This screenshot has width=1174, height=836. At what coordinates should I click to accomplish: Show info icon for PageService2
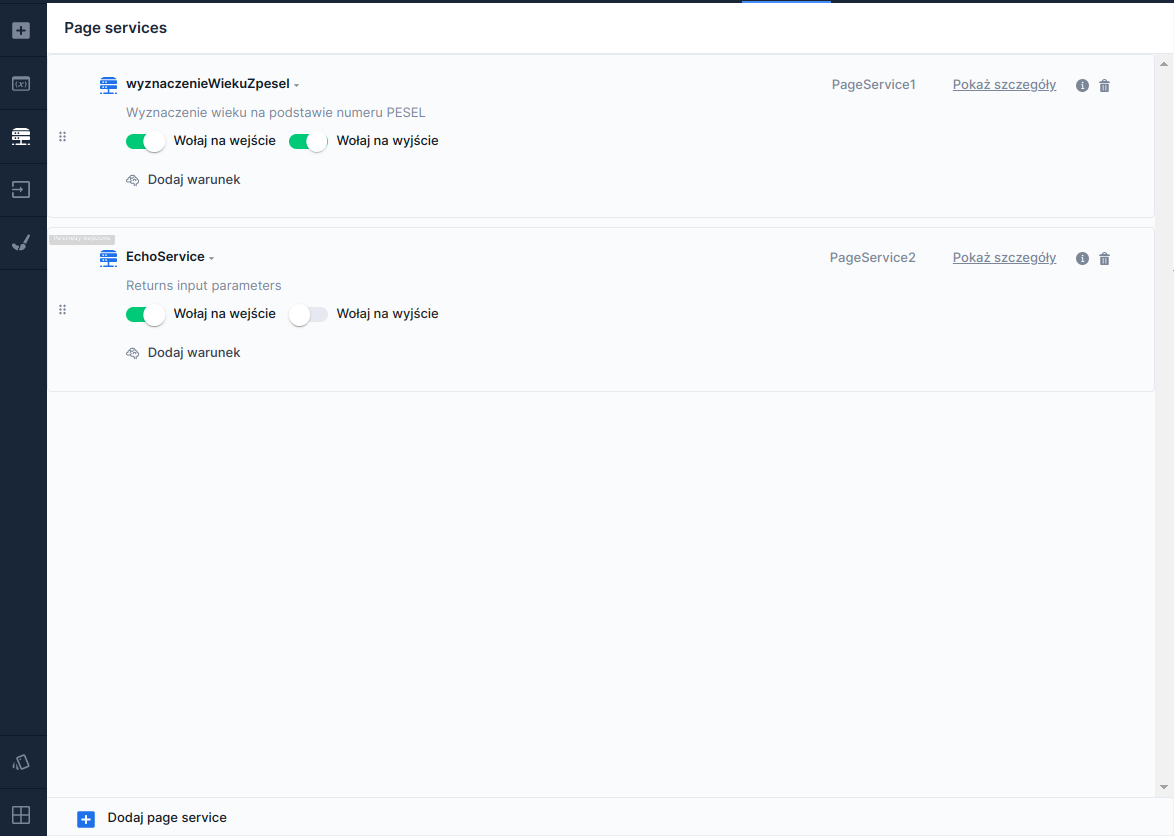1082,259
